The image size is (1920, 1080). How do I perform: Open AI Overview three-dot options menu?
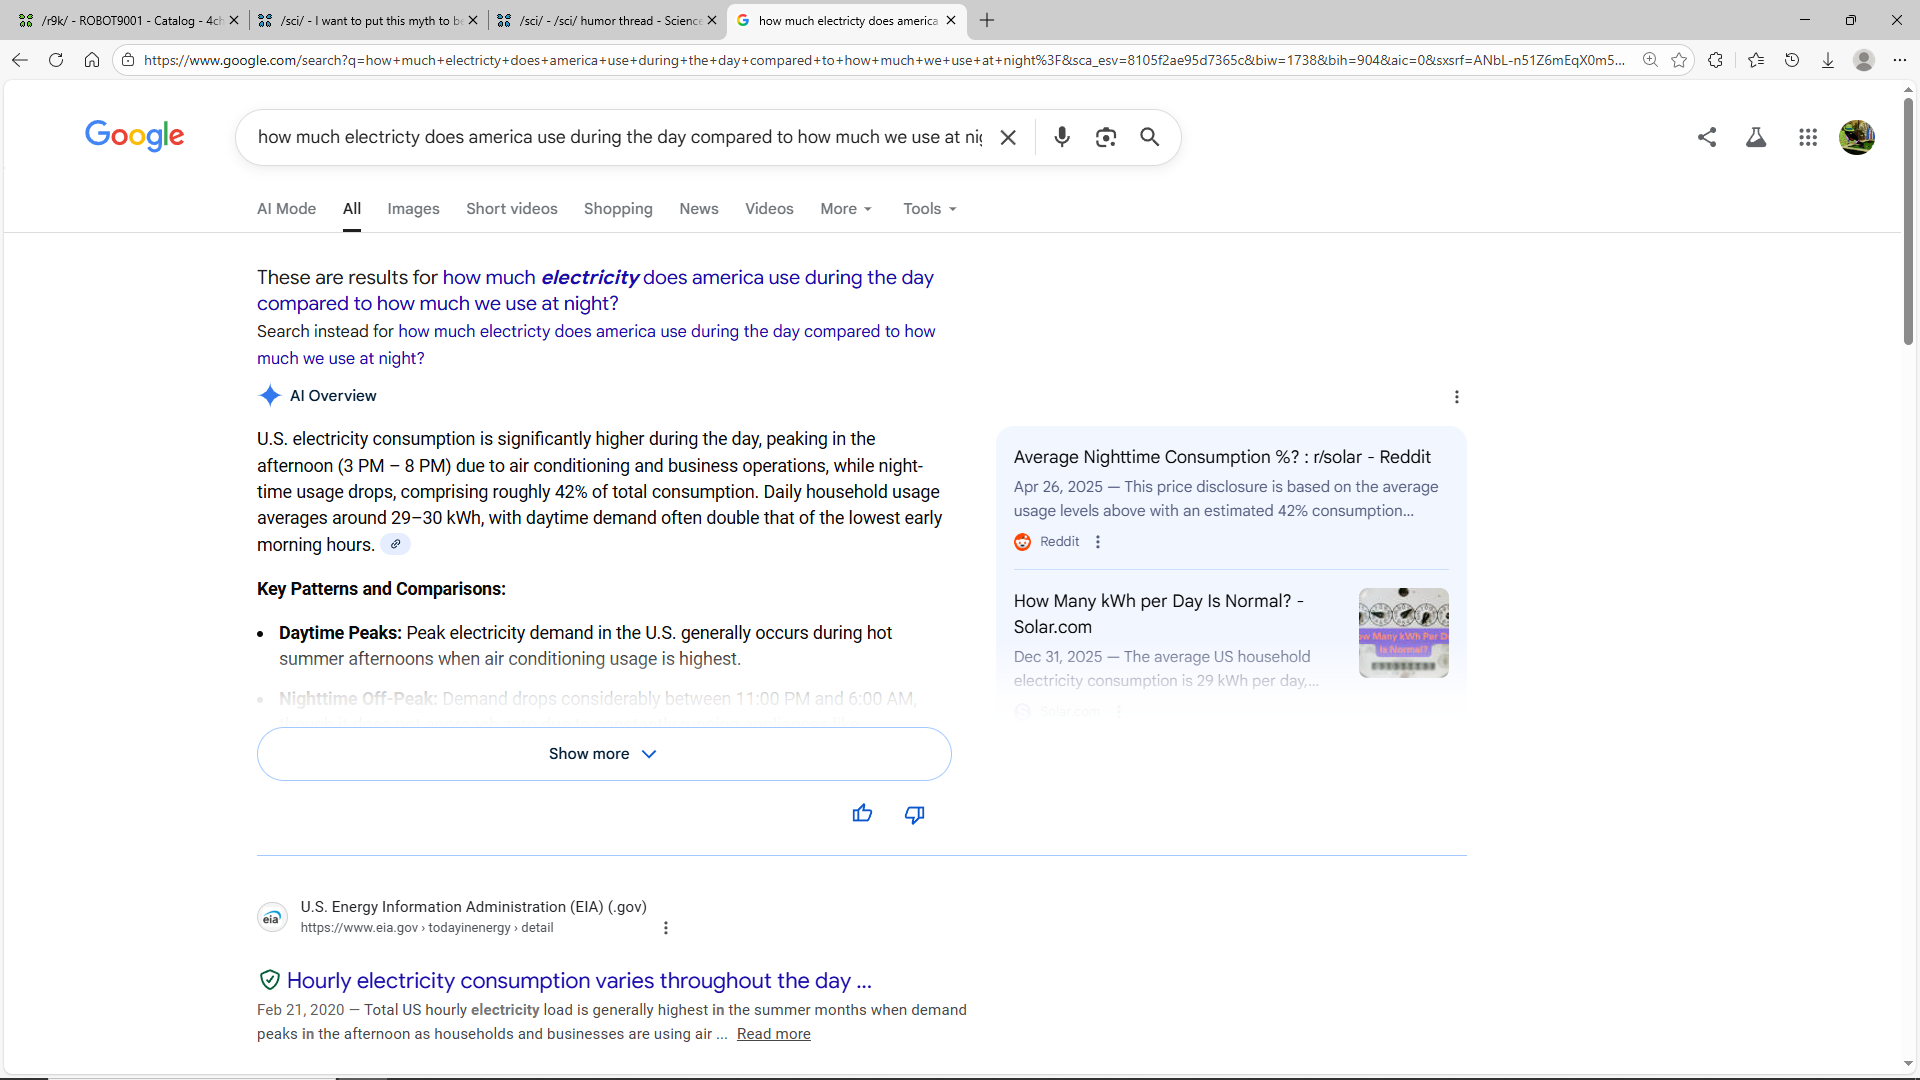pyautogui.click(x=1456, y=397)
